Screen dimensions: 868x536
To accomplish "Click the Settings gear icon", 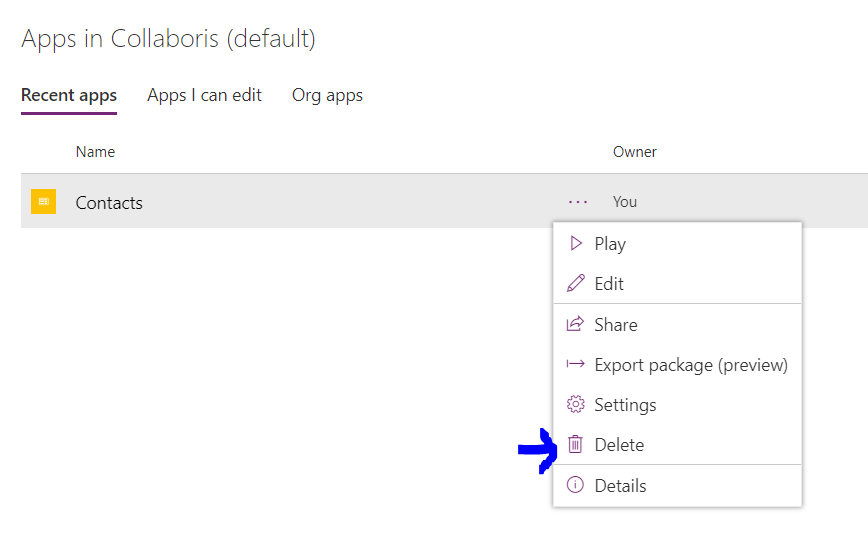I will (x=575, y=404).
